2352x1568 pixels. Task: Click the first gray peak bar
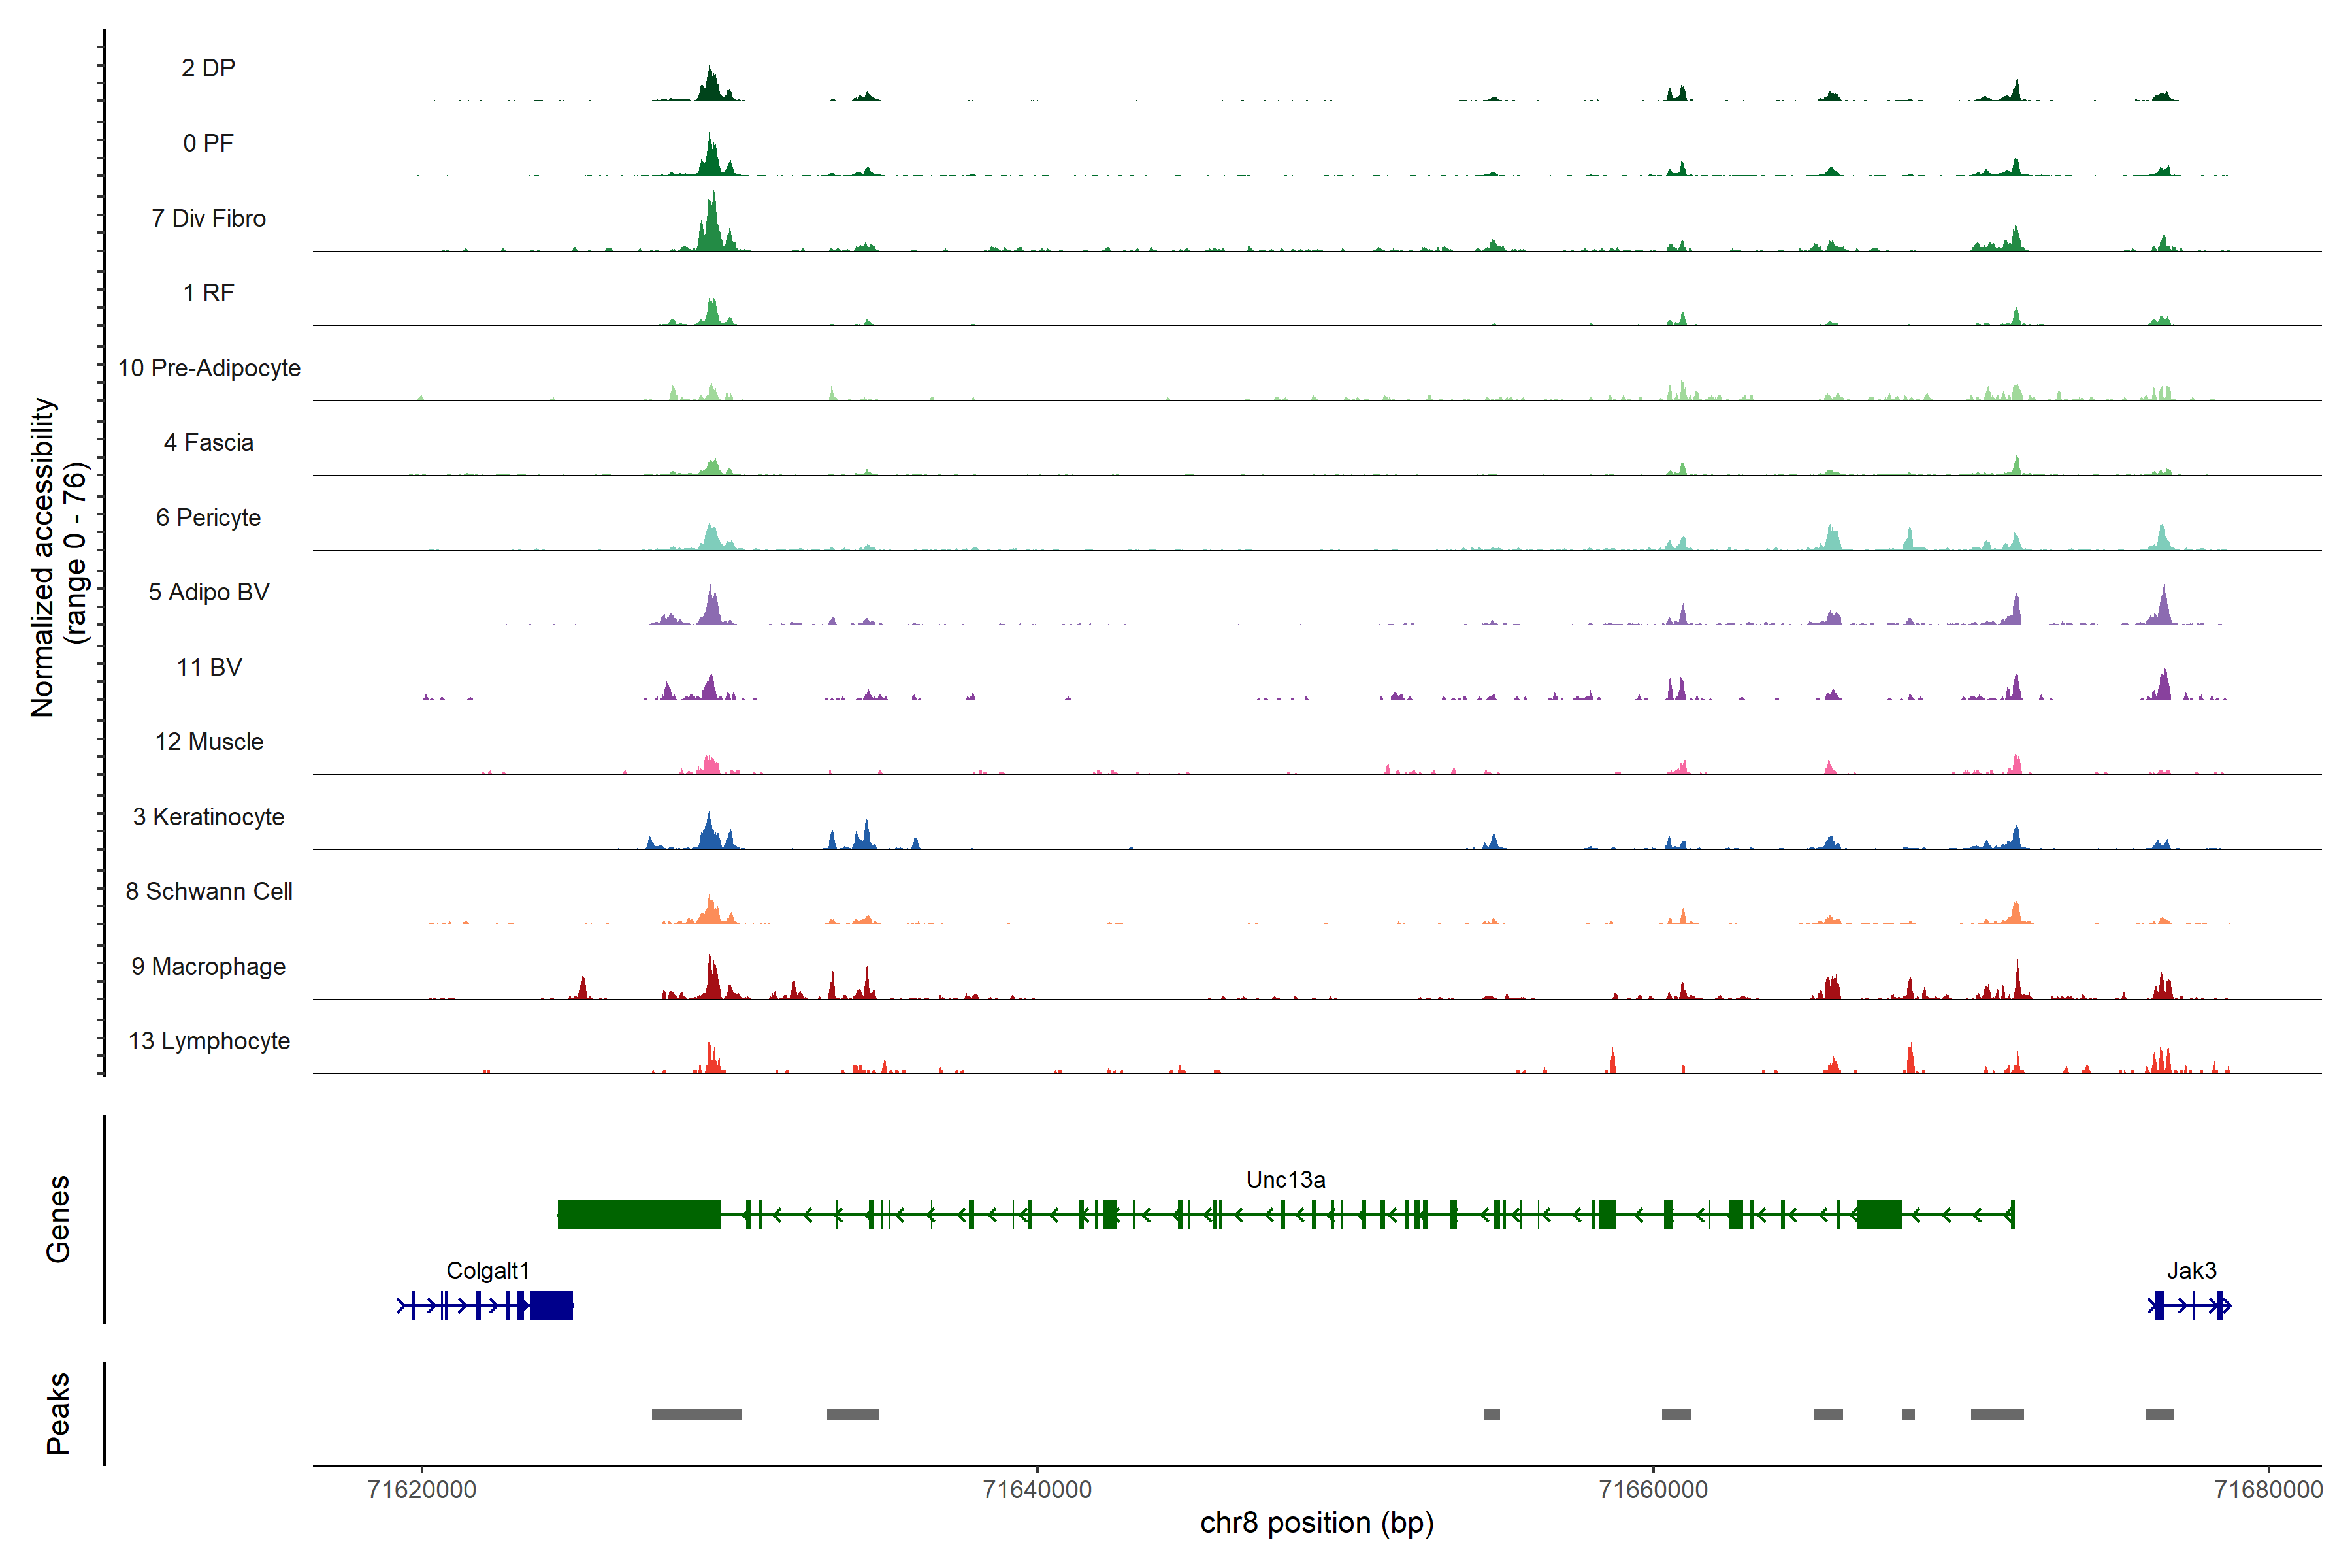(x=696, y=1414)
